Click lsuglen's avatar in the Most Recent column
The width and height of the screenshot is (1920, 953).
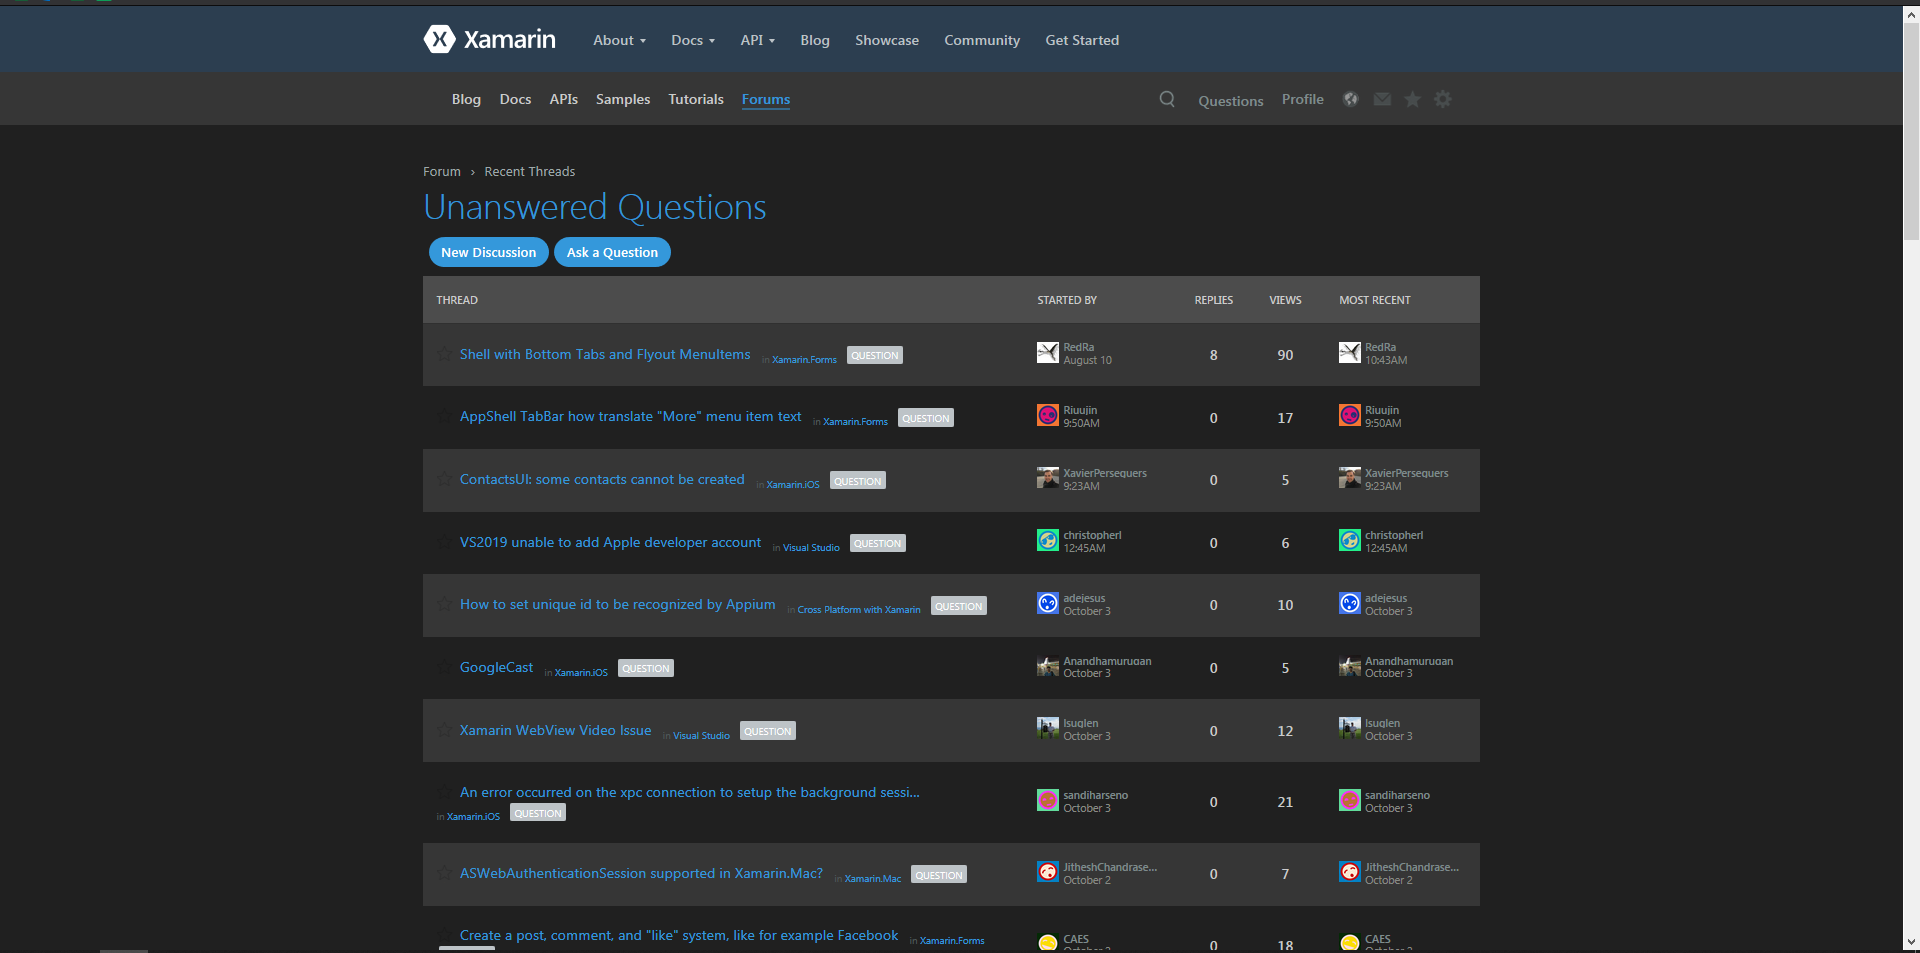coord(1350,728)
